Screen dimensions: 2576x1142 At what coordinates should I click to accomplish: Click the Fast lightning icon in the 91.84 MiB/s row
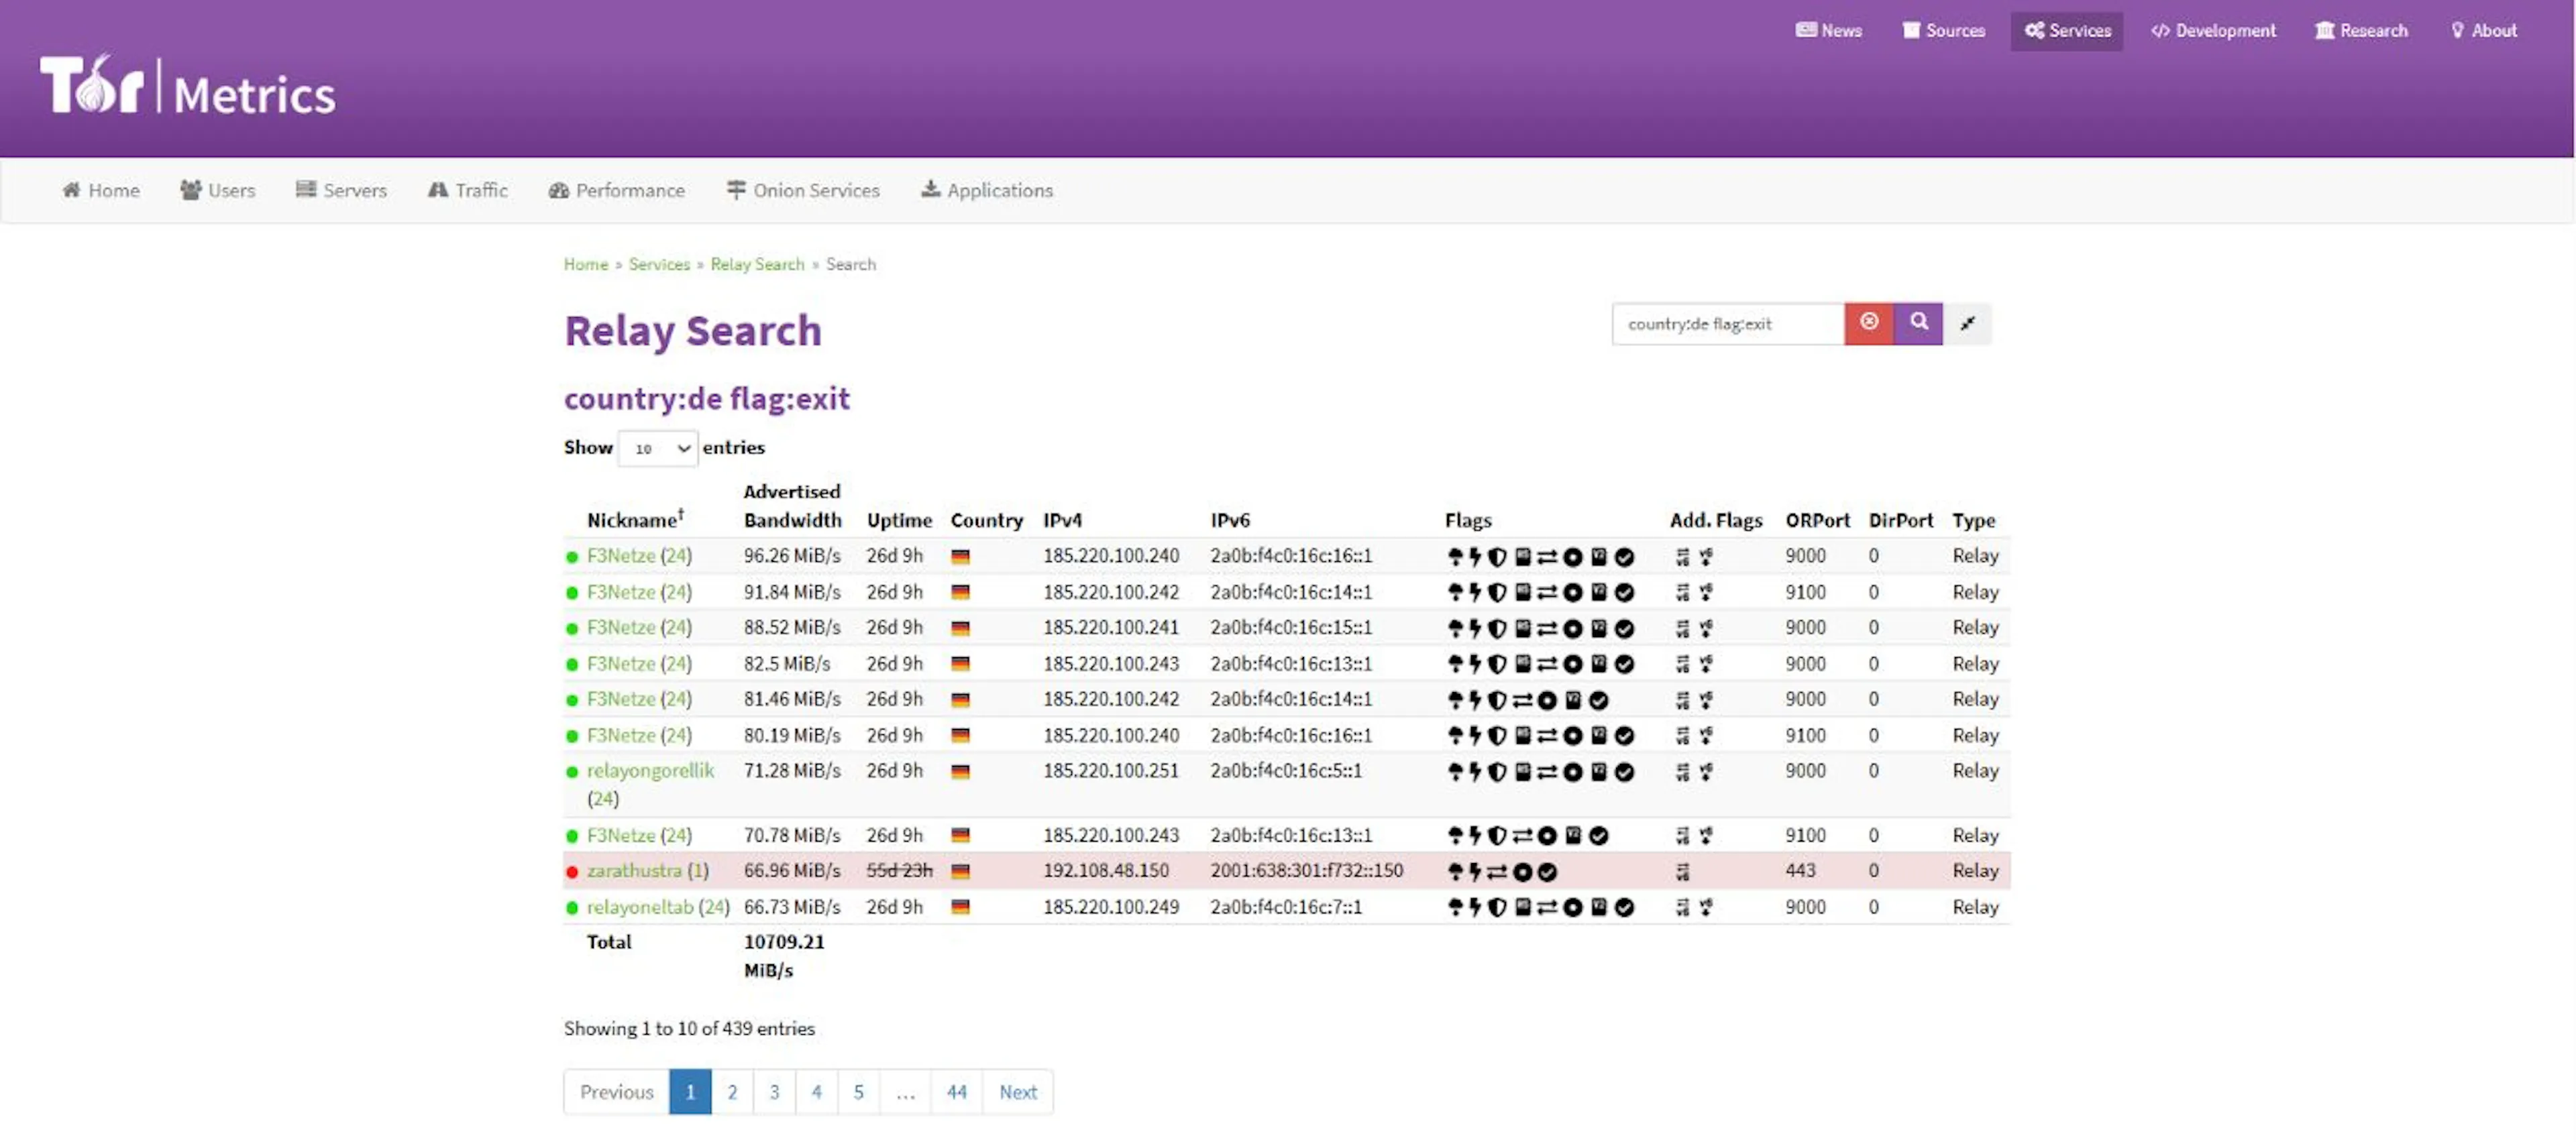pos(1474,593)
